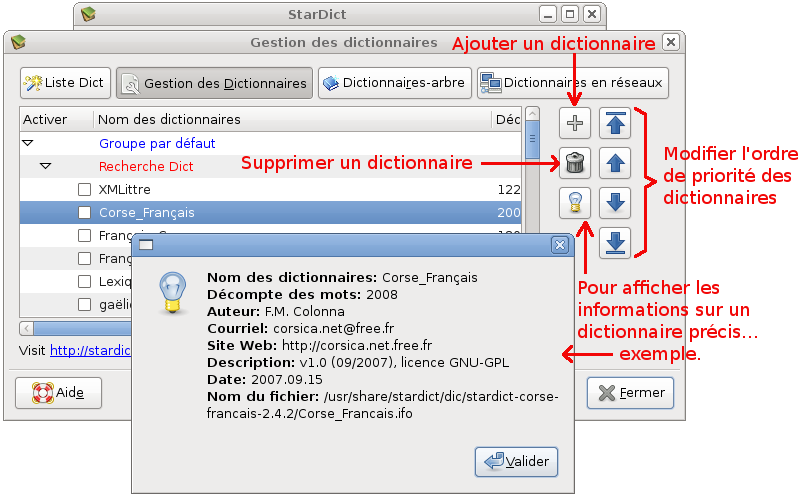This screenshot has height=500, width=805.
Task: Select Groupe par défaut text
Action: click(157, 143)
